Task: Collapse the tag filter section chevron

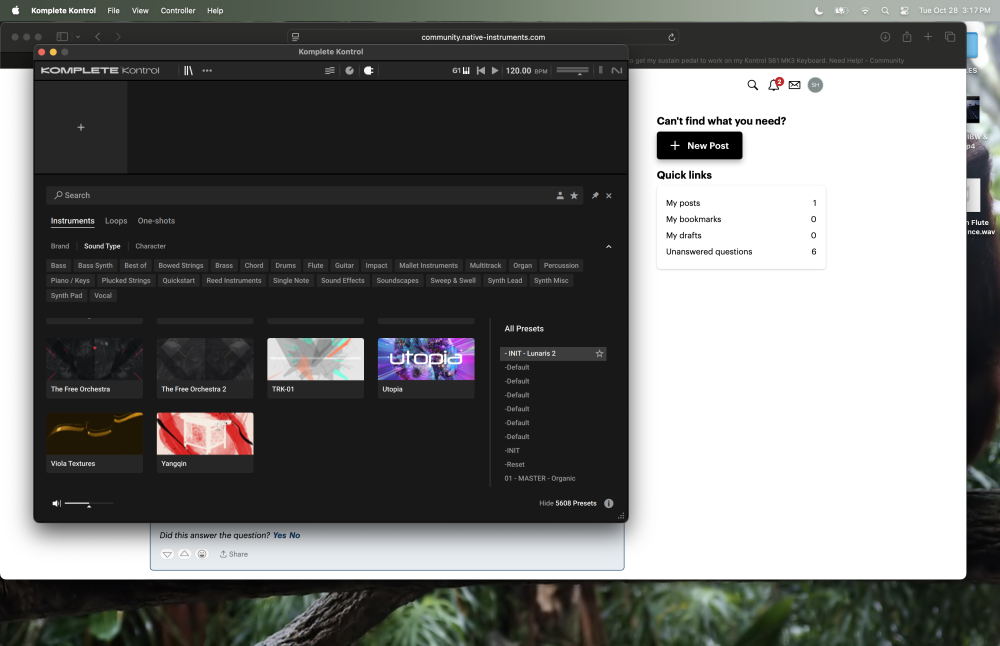Action: click(608, 247)
